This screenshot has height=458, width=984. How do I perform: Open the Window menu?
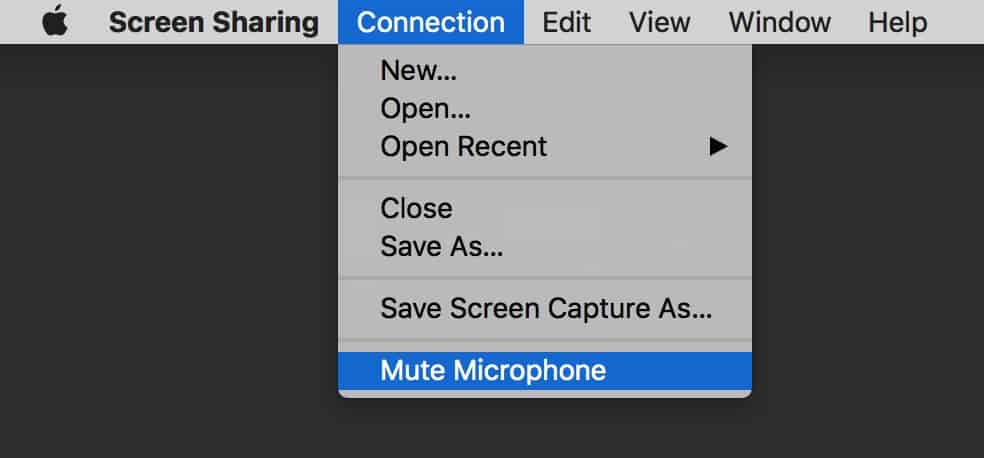pos(778,22)
